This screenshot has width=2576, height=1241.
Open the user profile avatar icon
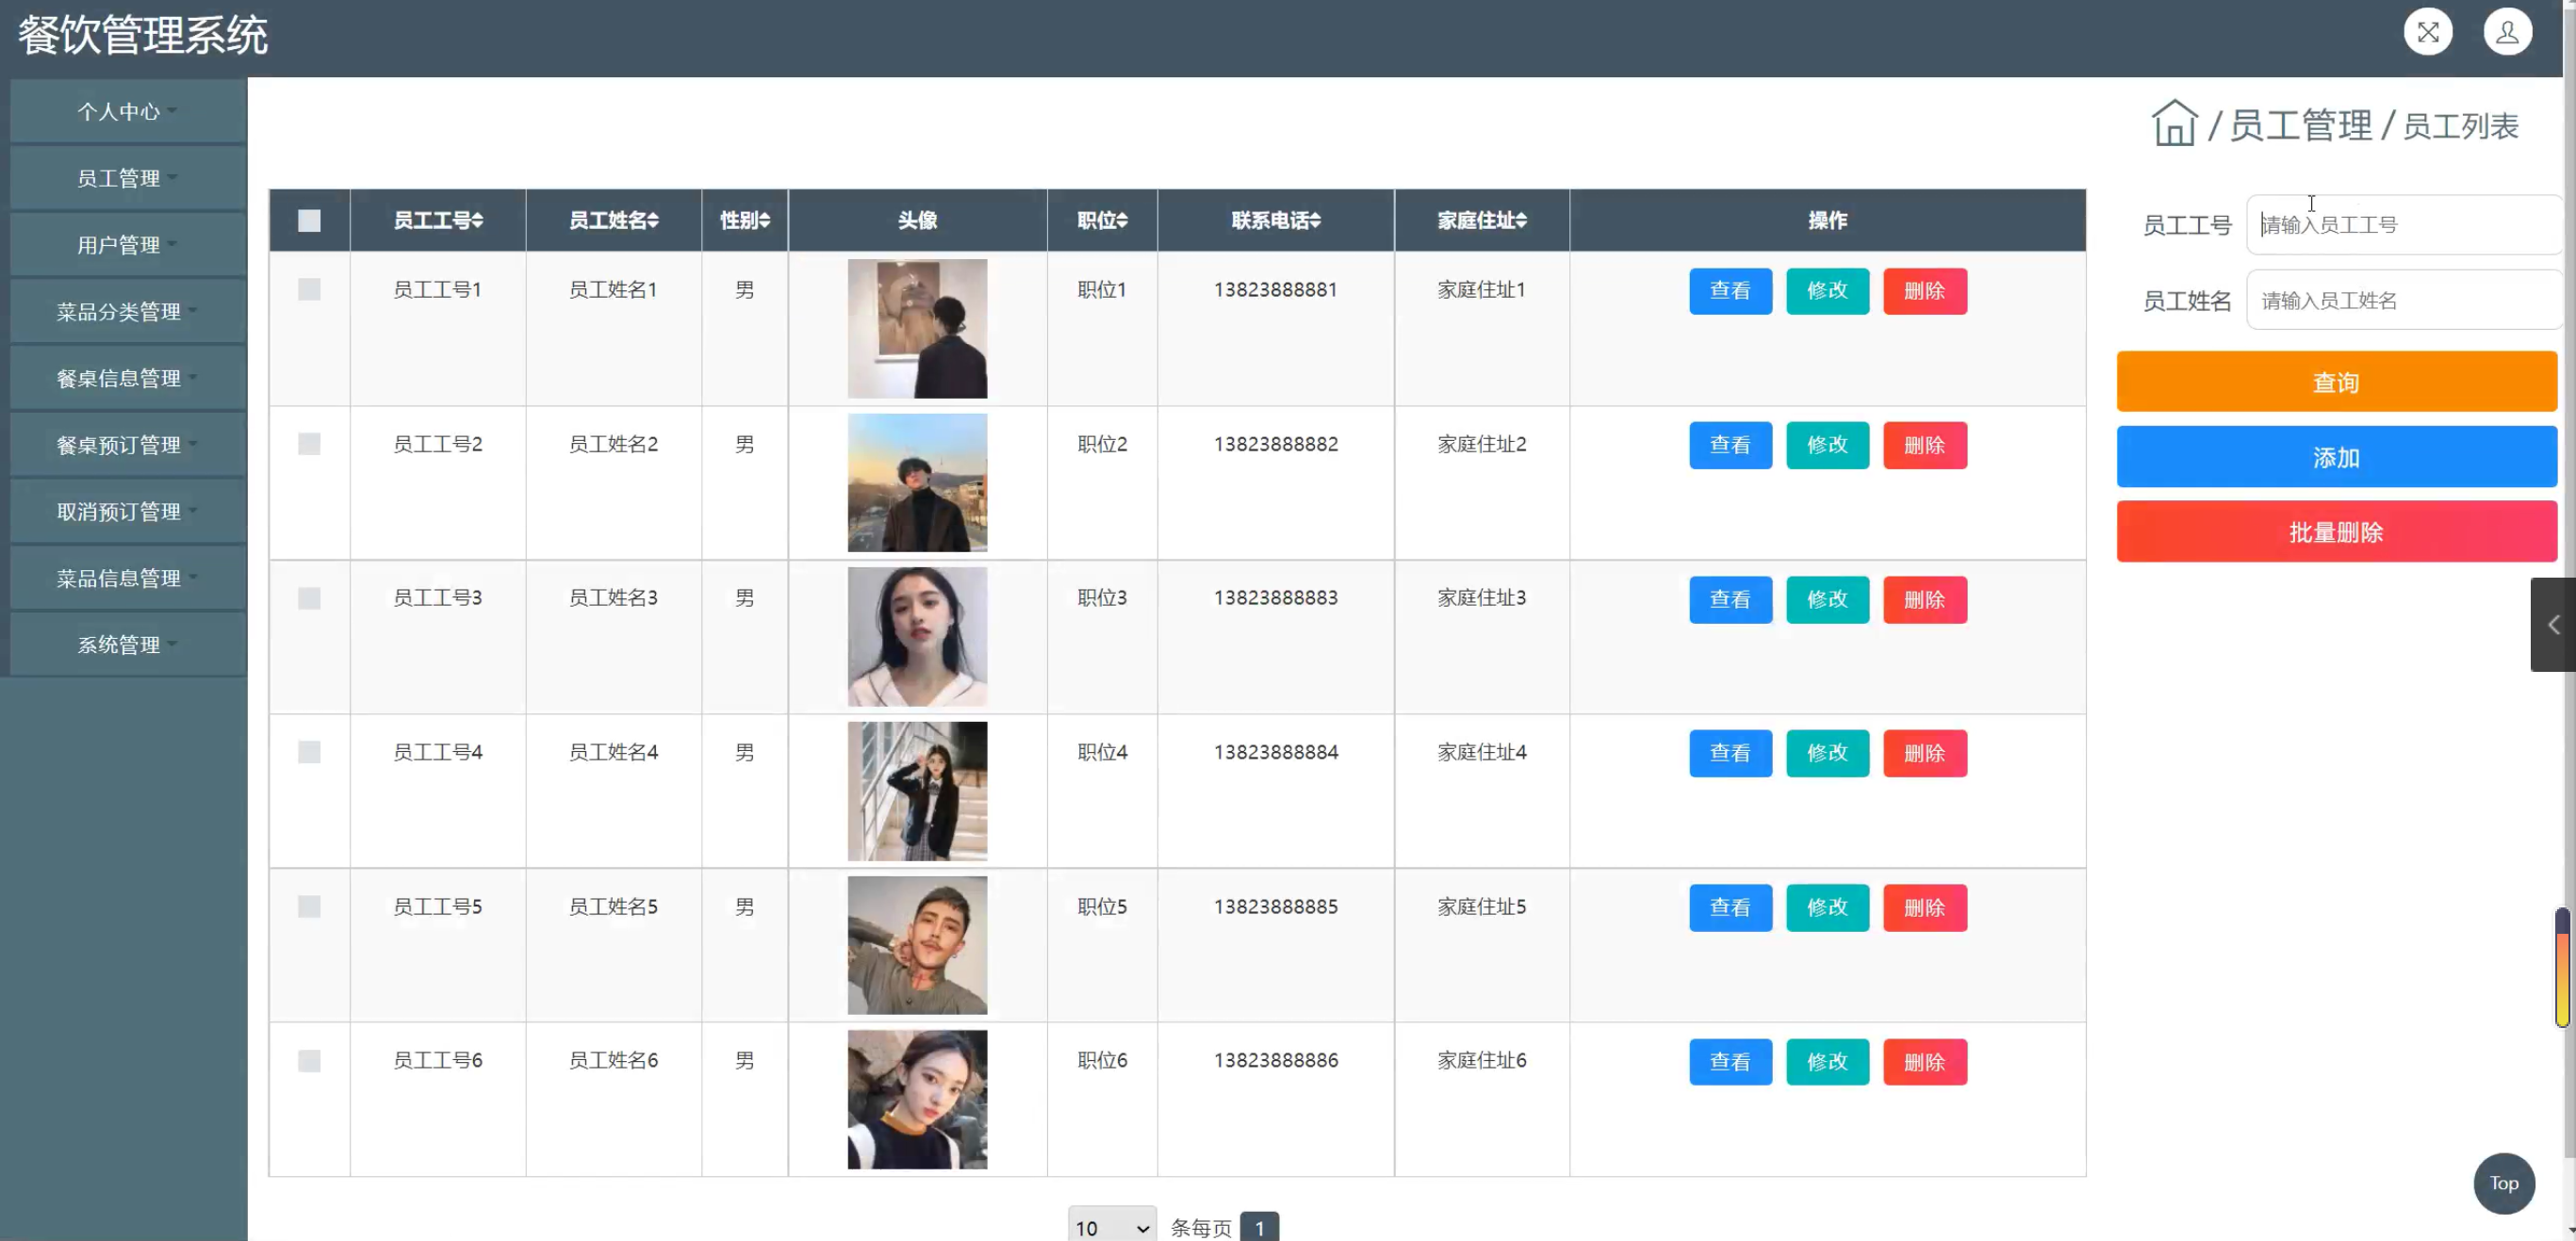coord(2507,33)
